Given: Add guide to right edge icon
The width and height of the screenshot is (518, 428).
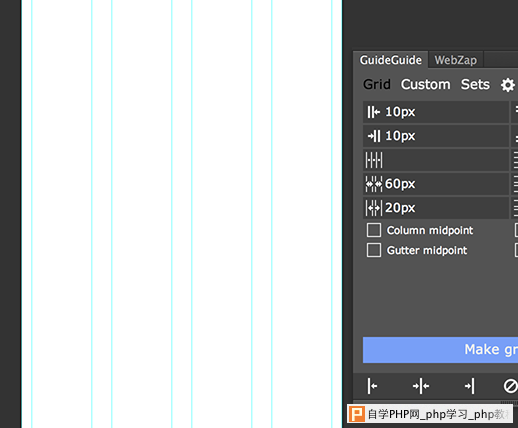Looking at the screenshot, I should [x=469, y=386].
